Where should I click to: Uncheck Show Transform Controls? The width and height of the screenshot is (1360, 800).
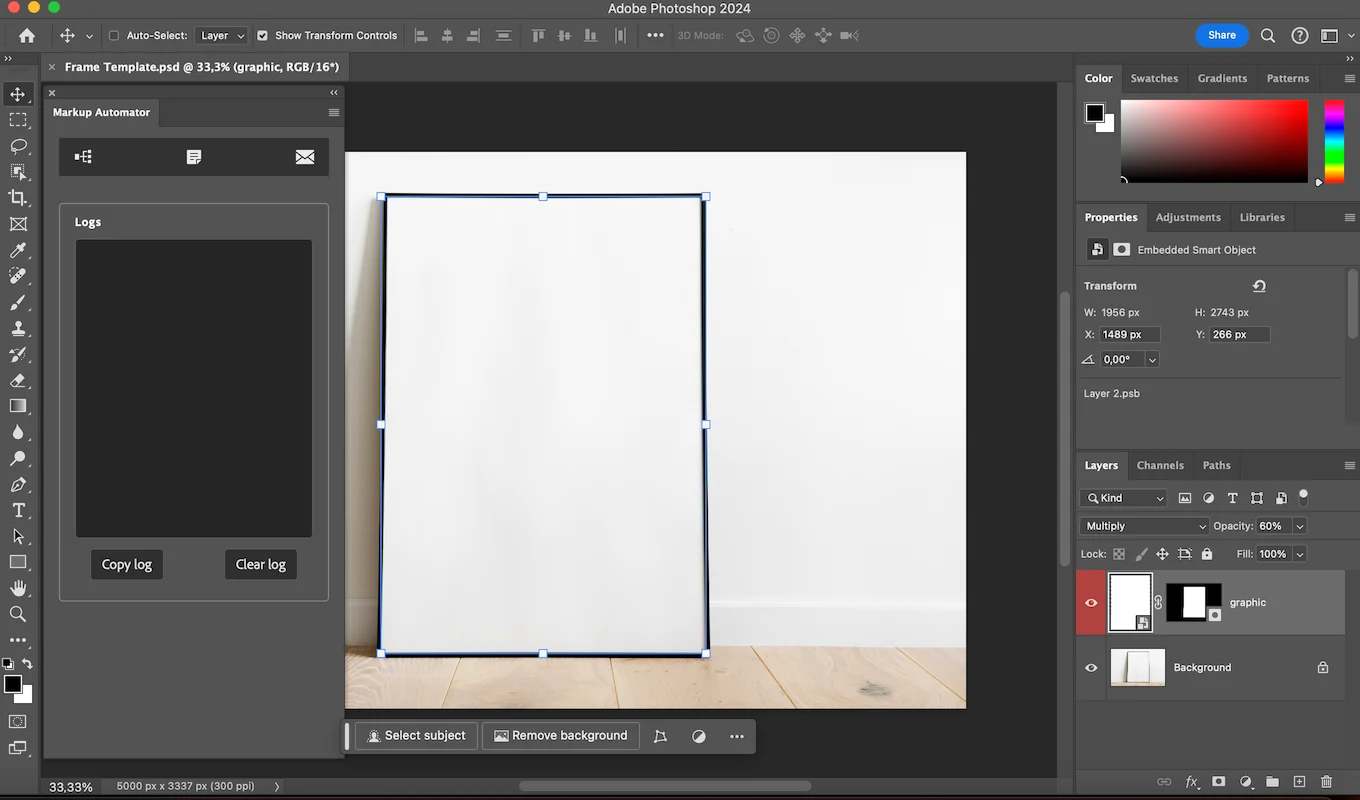coord(262,35)
